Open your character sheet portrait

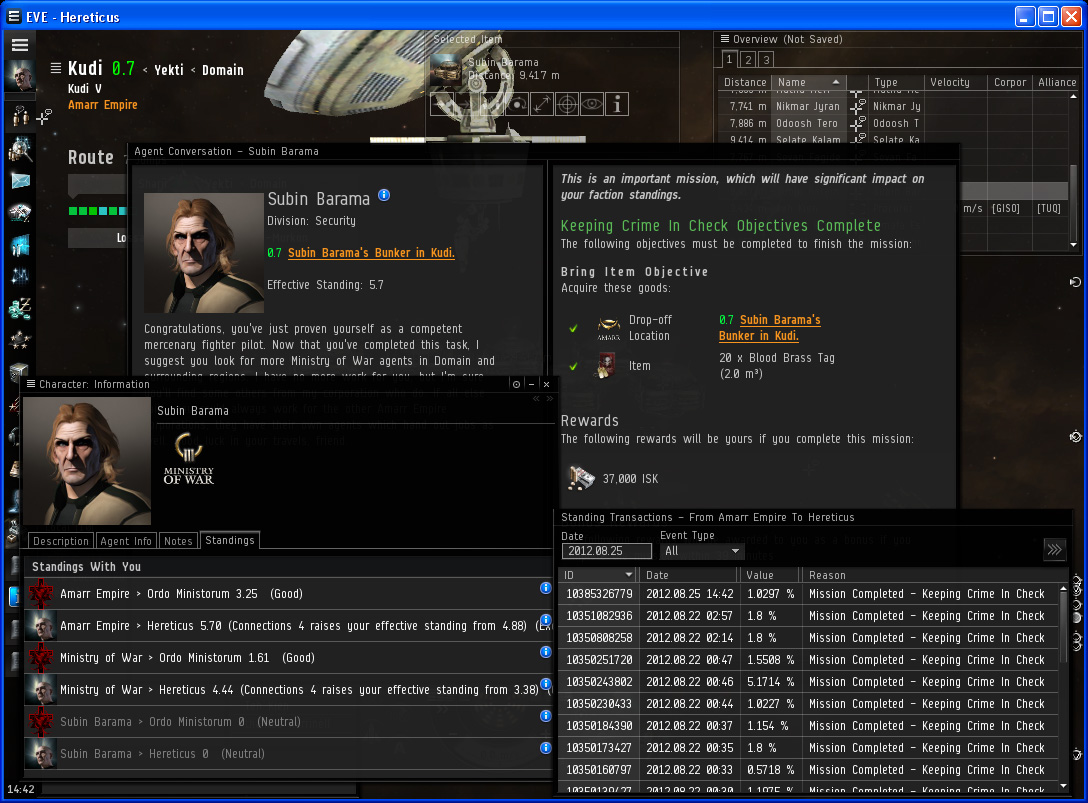click(x=19, y=76)
